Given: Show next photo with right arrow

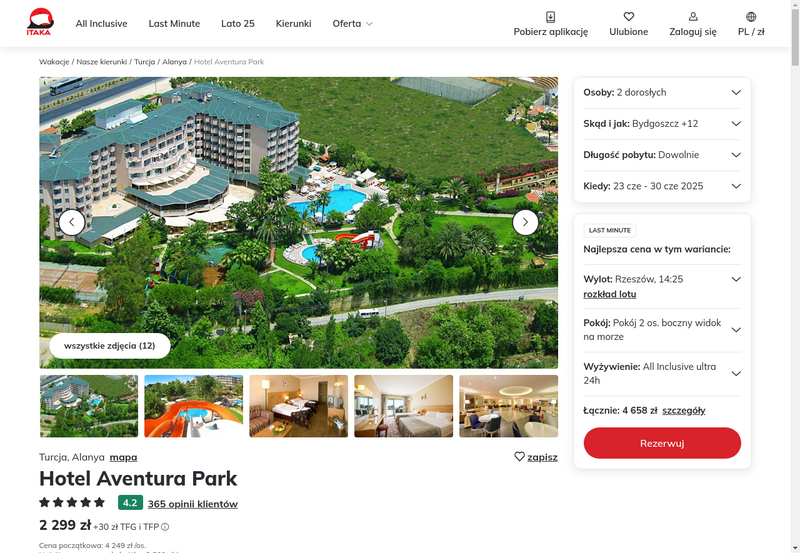Looking at the screenshot, I should pyautogui.click(x=525, y=222).
